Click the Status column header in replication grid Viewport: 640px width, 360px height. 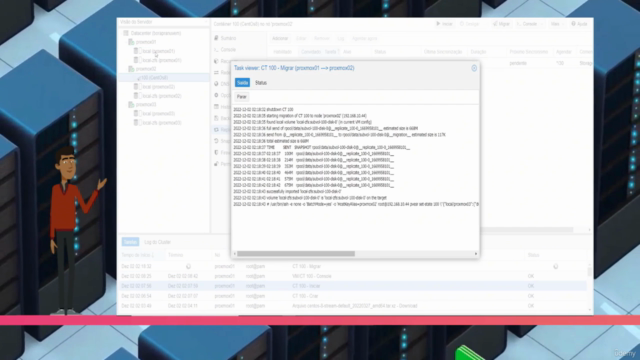tap(380, 52)
